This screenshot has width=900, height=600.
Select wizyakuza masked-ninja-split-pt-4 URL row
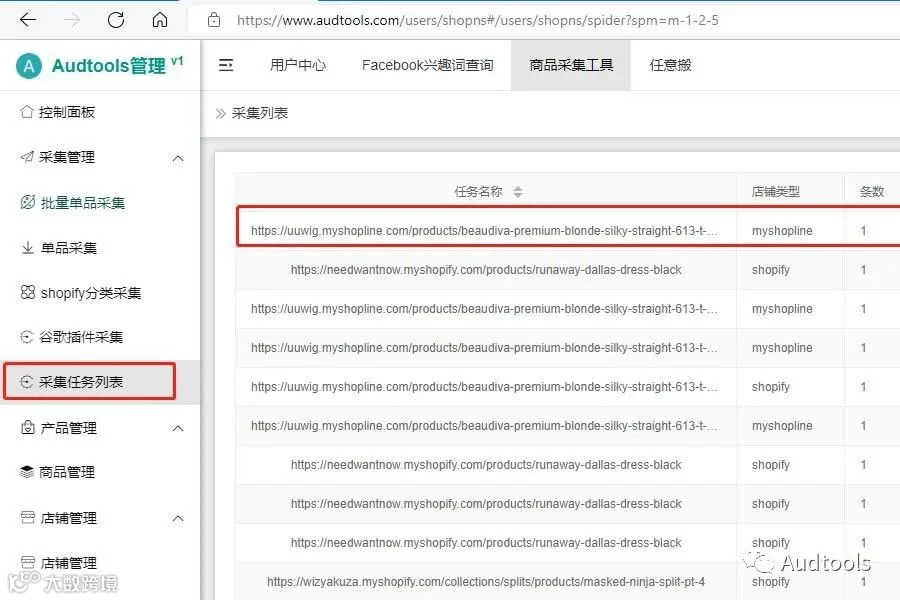tap(486, 582)
